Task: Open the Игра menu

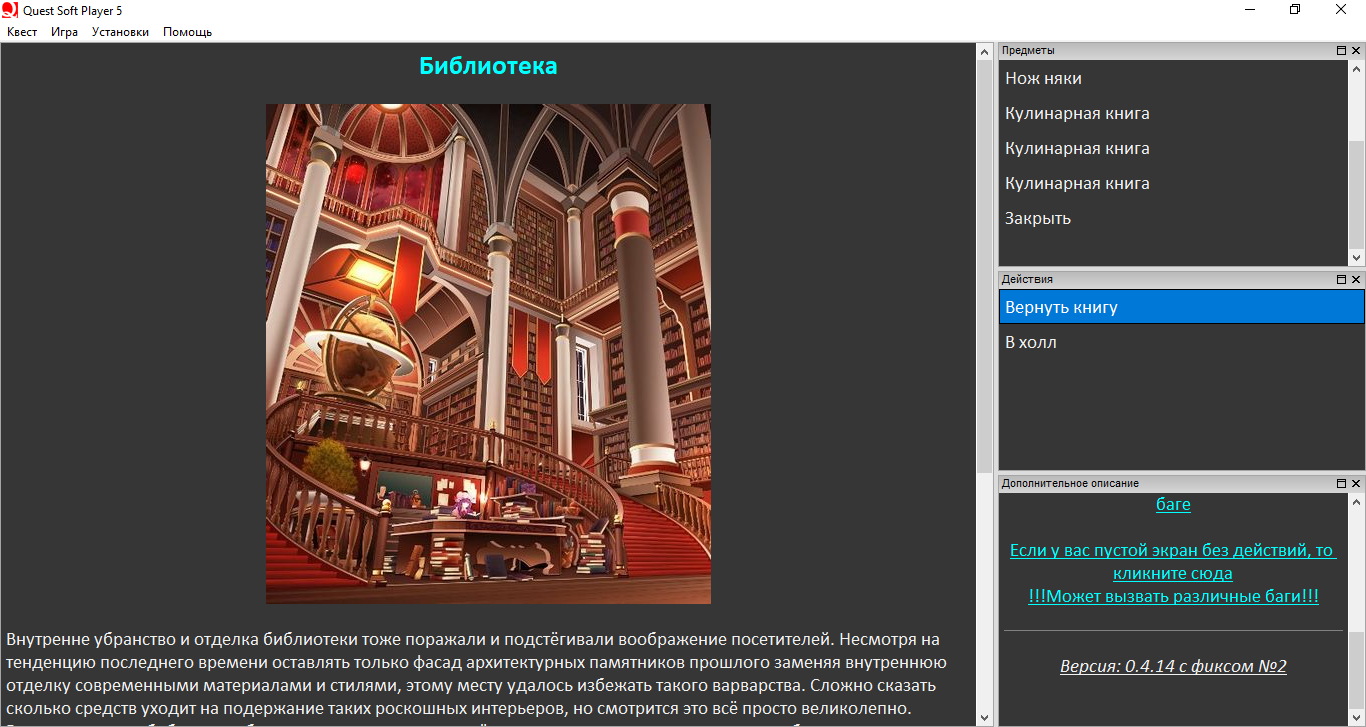Action: point(64,32)
